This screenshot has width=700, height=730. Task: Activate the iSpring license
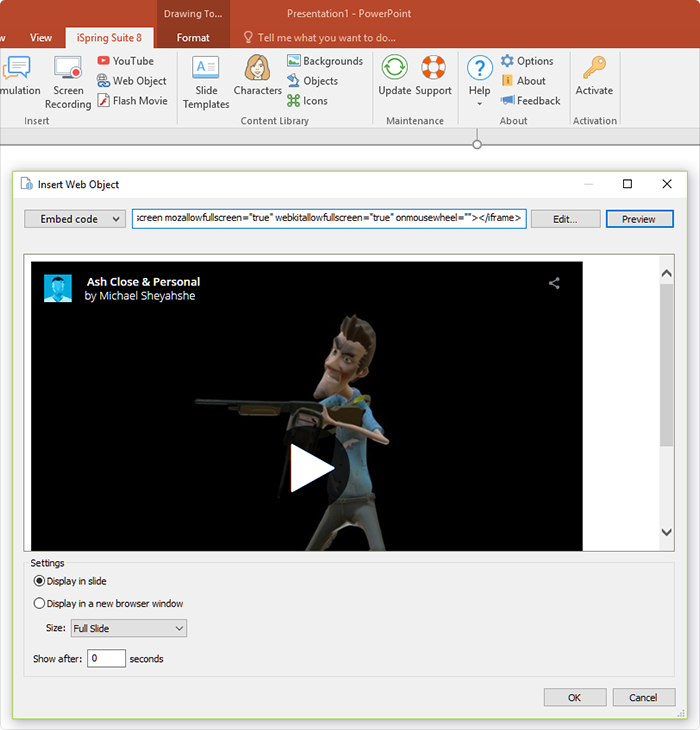(x=594, y=75)
